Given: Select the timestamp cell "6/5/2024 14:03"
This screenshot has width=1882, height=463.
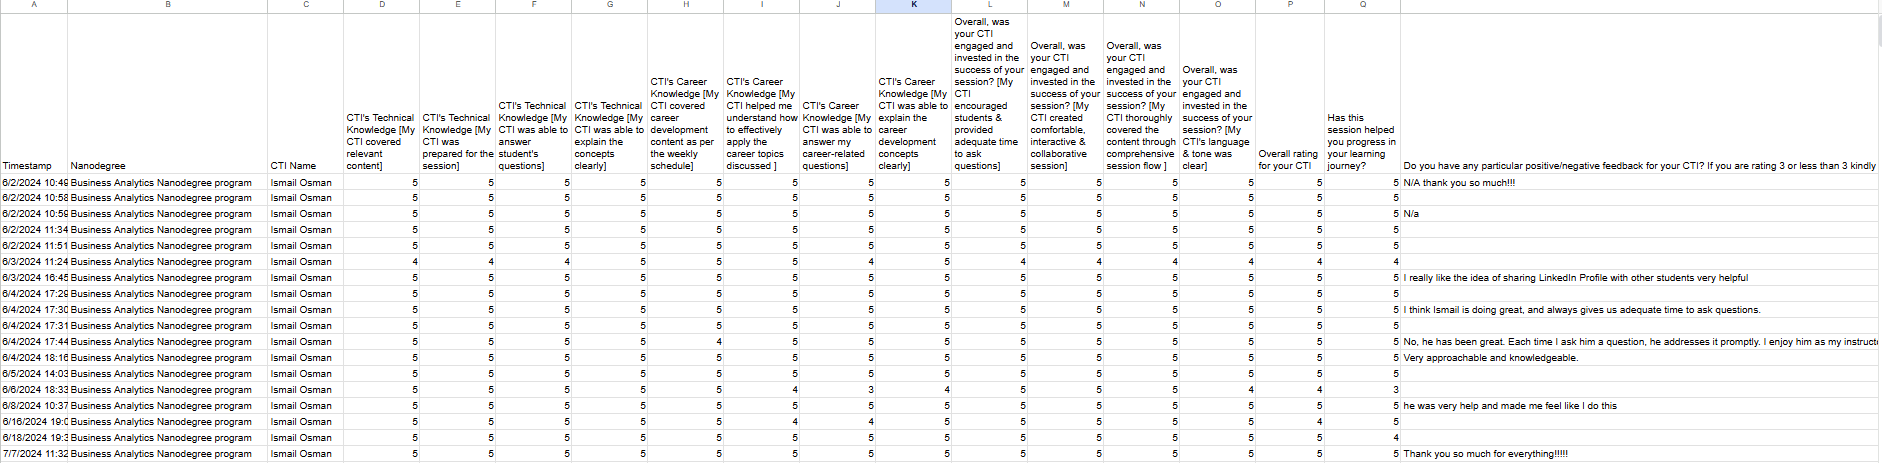Looking at the screenshot, I should [x=34, y=374].
